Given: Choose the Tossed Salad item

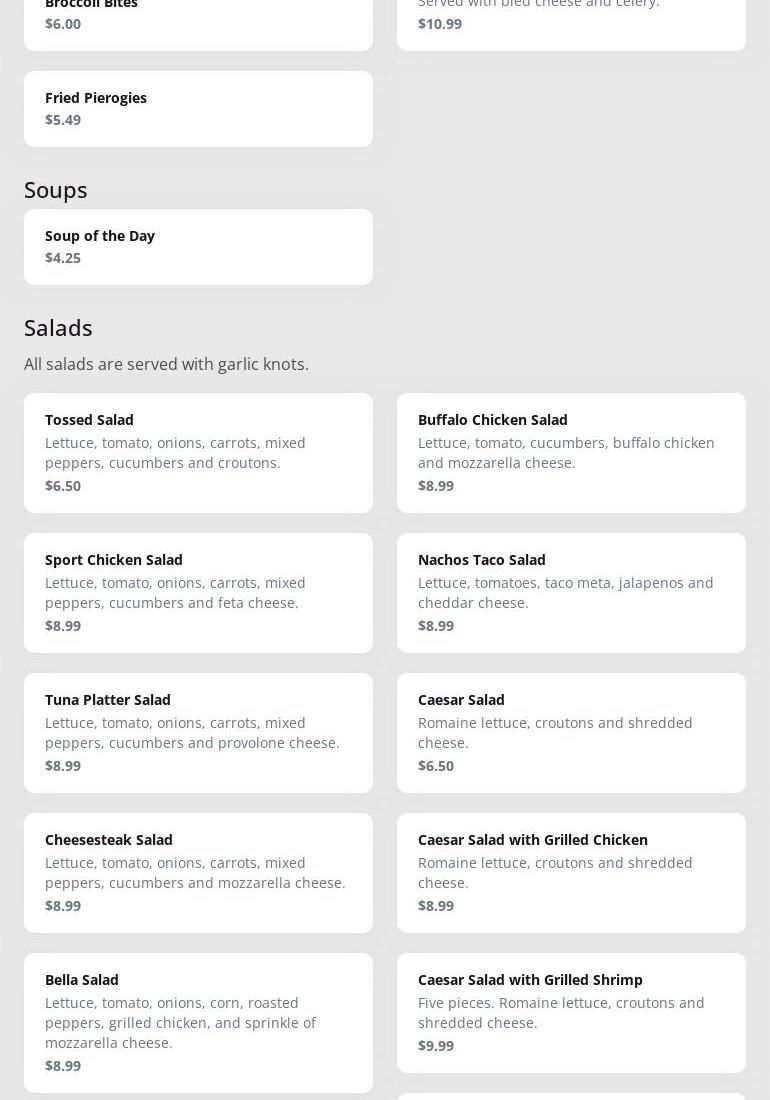Looking at the screenshot, I should click(x=198, y=453).
